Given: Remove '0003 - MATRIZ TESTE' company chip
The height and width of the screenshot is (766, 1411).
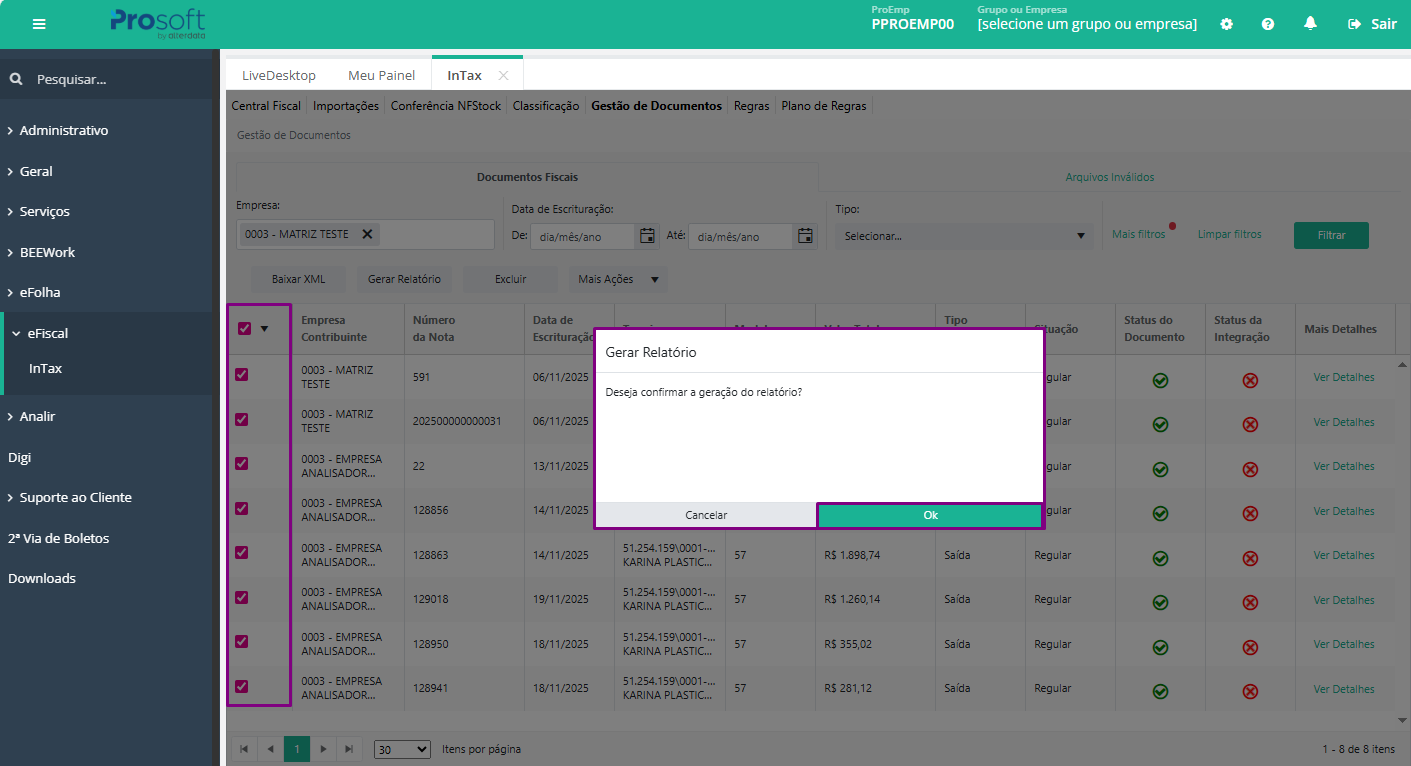Looking at the screenshot, I should click(x=367, y=234).
